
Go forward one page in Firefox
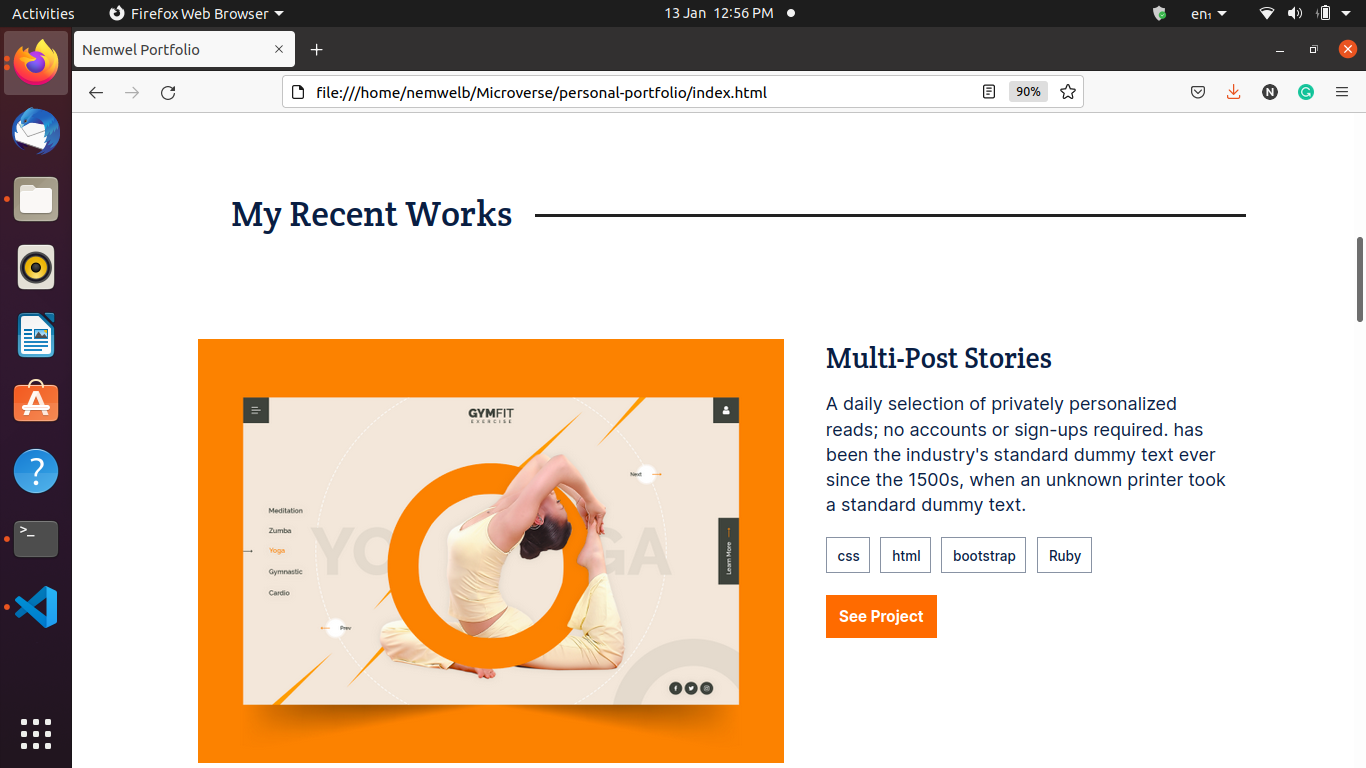[x=132, y=92]
